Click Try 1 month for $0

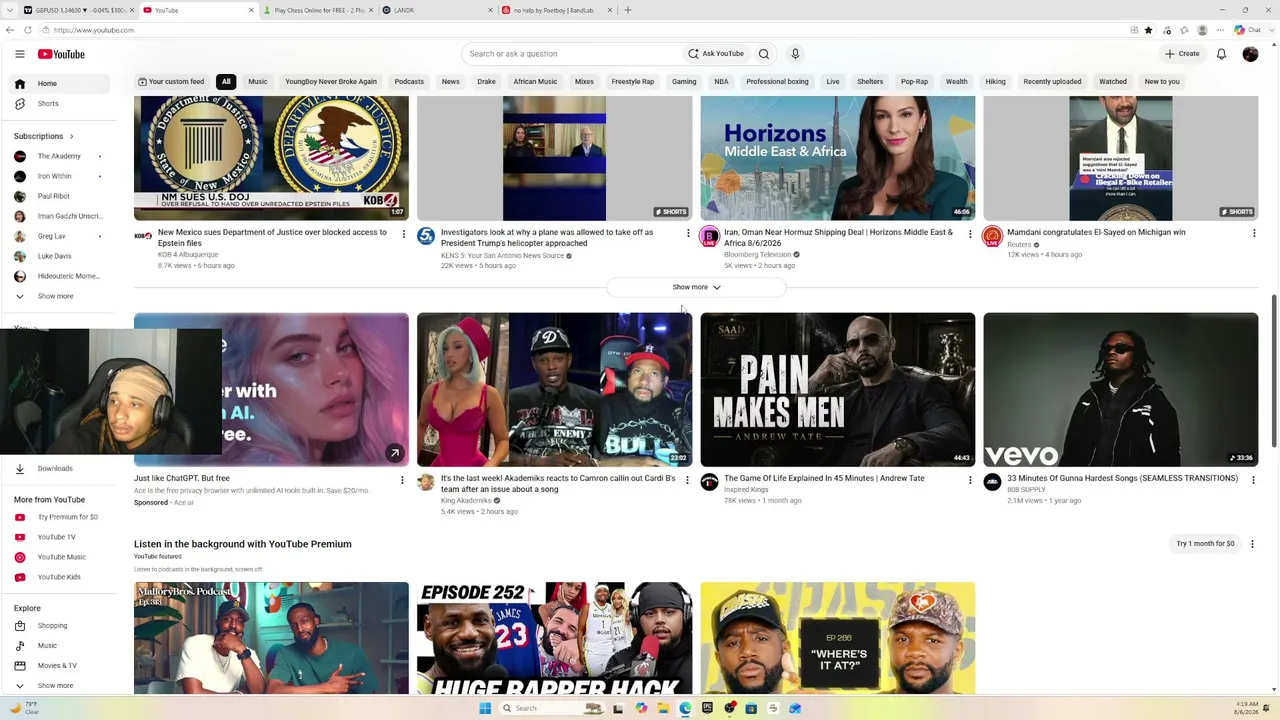pyautogui.click(x=1205, y=544)
